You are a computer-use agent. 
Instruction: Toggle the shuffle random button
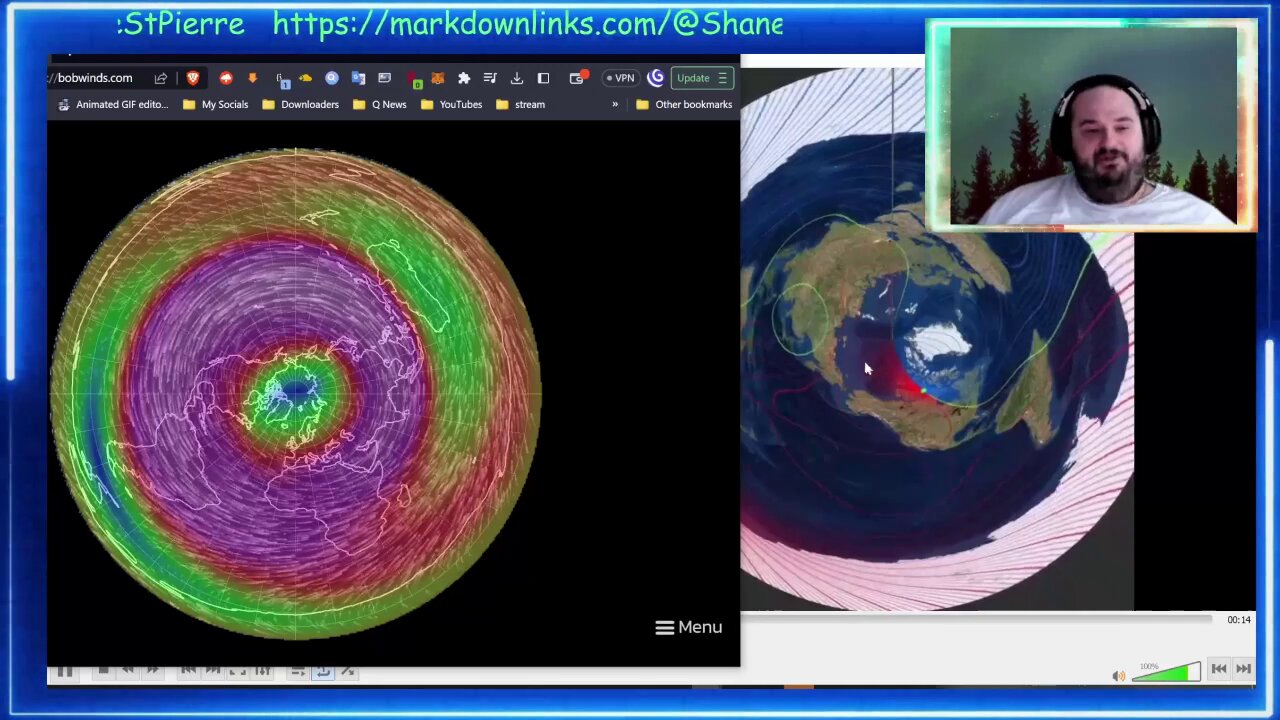pyautogui.click(x=347, y=671)
